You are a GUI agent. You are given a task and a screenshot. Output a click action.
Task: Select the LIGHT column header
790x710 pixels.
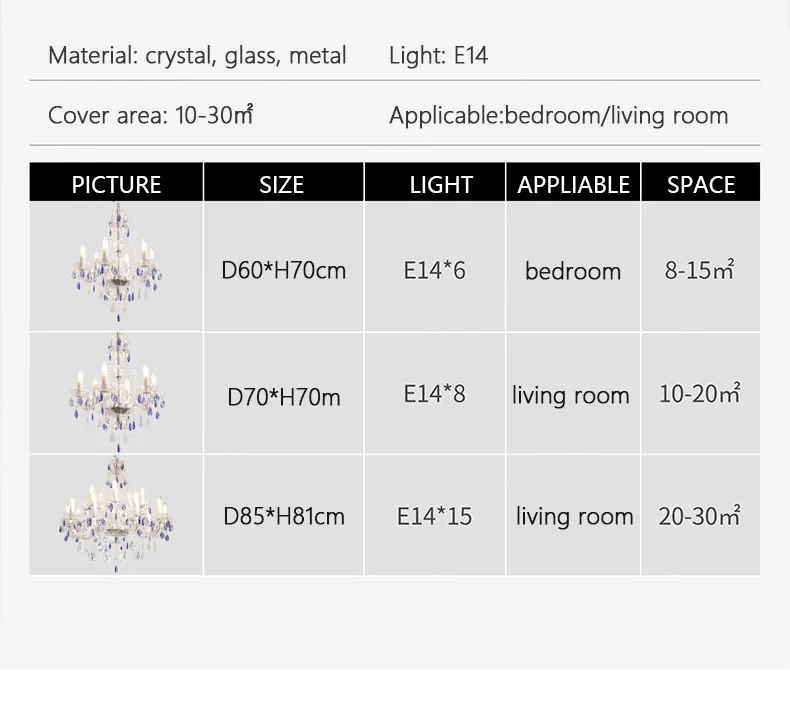(435, 182)
